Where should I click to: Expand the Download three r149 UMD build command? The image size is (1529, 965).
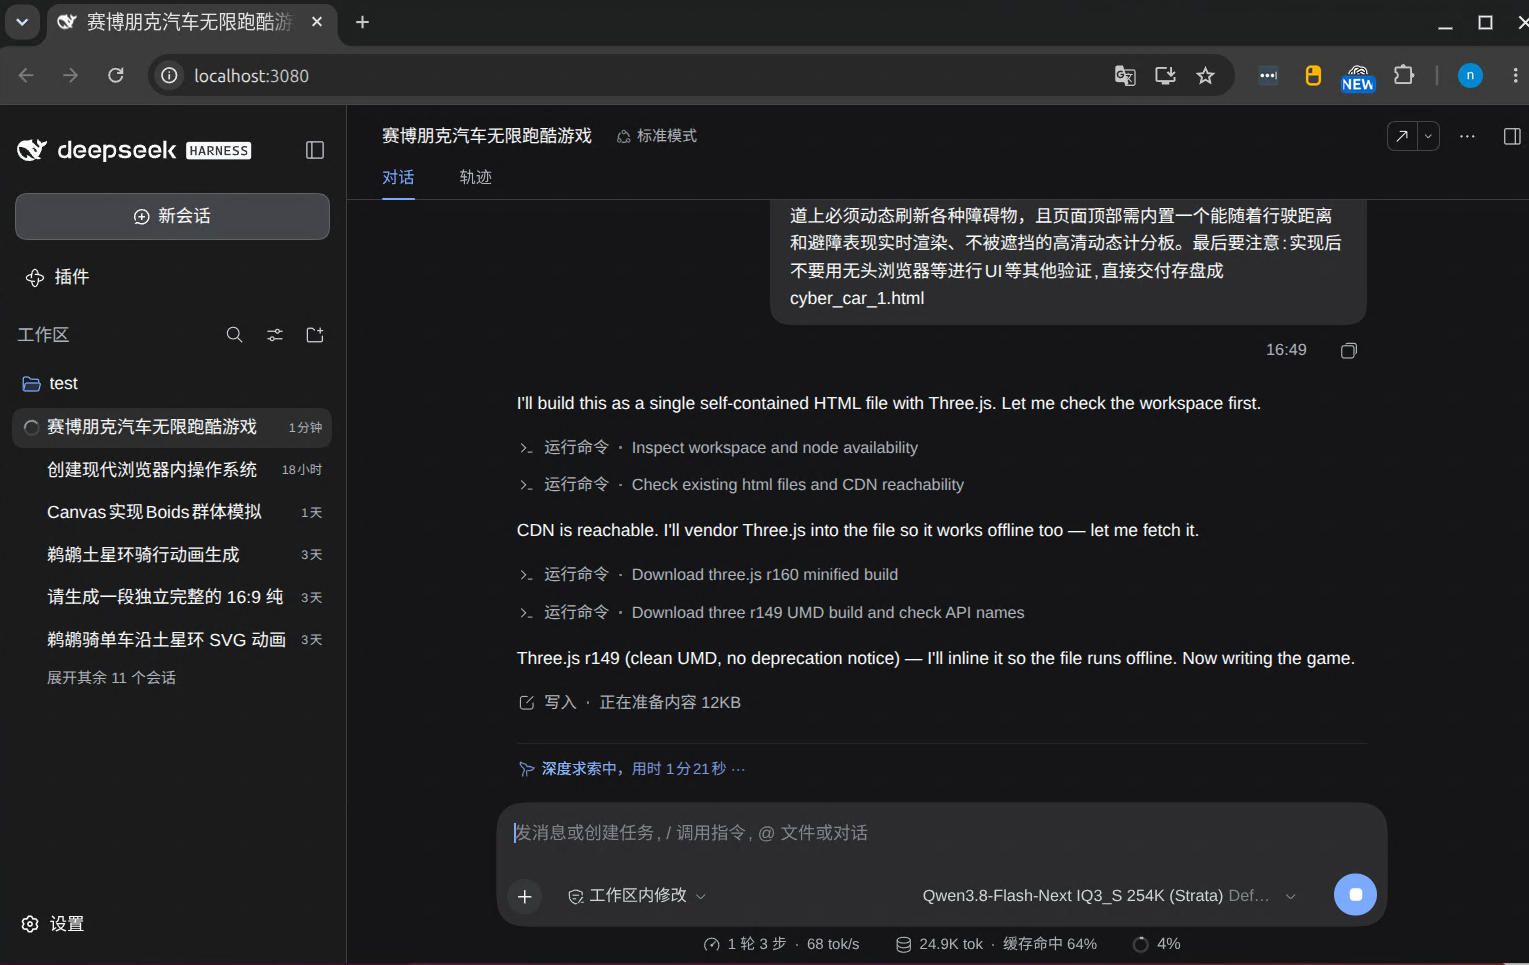pyautogui.click(x=771, y=613)
